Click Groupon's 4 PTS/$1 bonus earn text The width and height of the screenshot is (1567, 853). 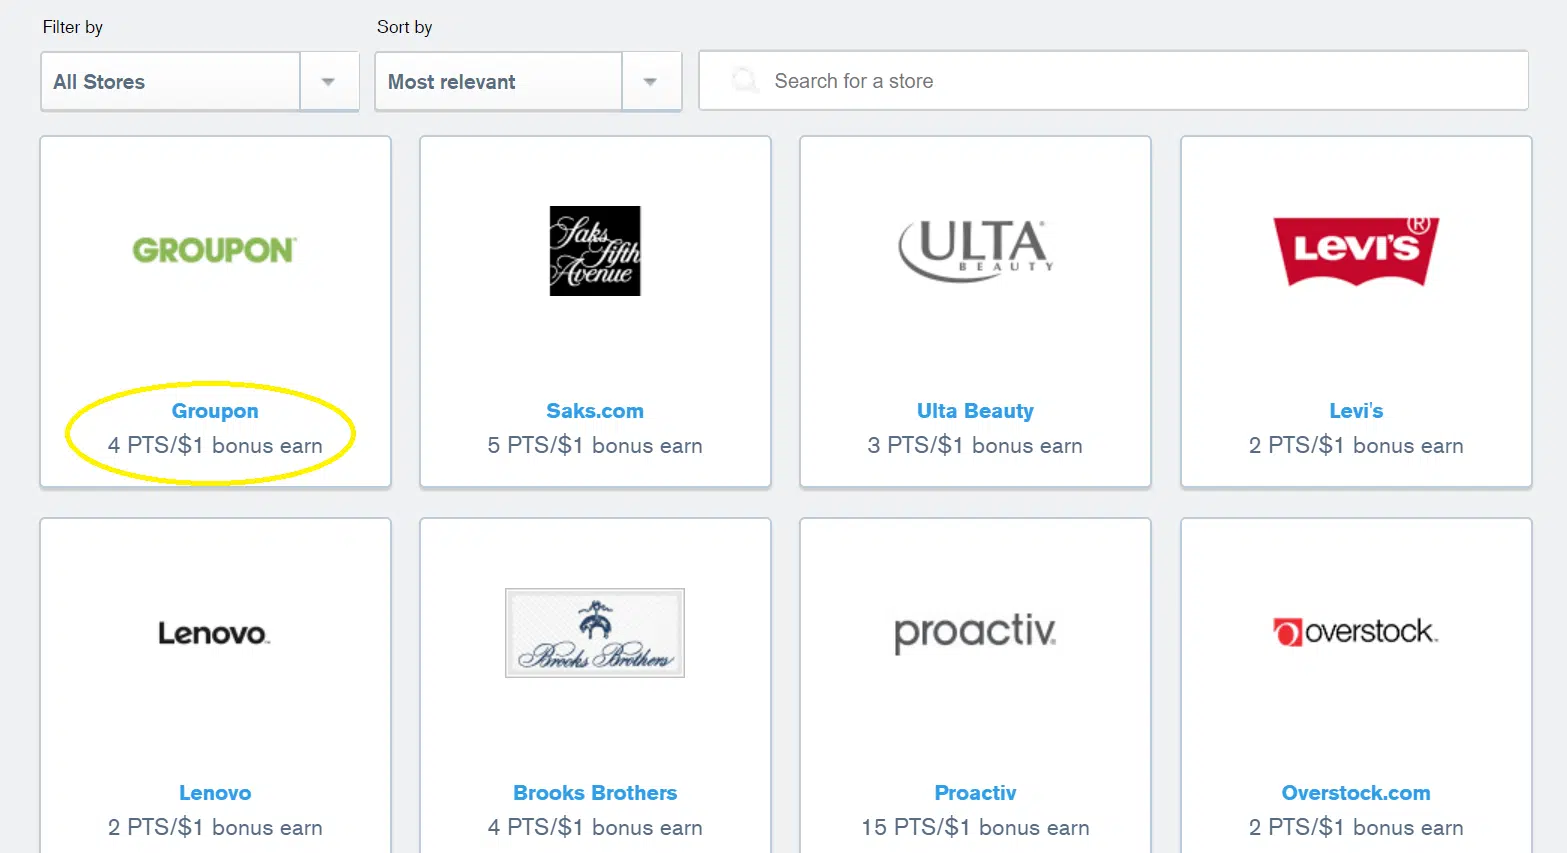215,446
